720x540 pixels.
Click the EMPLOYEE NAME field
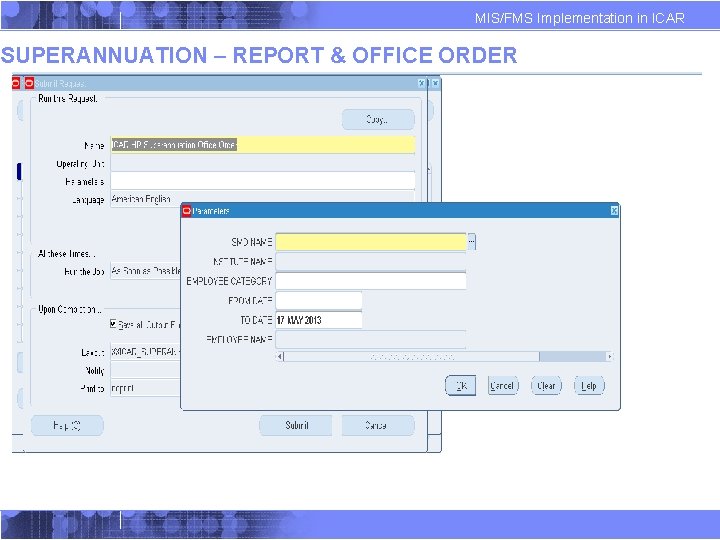(371, 340)
